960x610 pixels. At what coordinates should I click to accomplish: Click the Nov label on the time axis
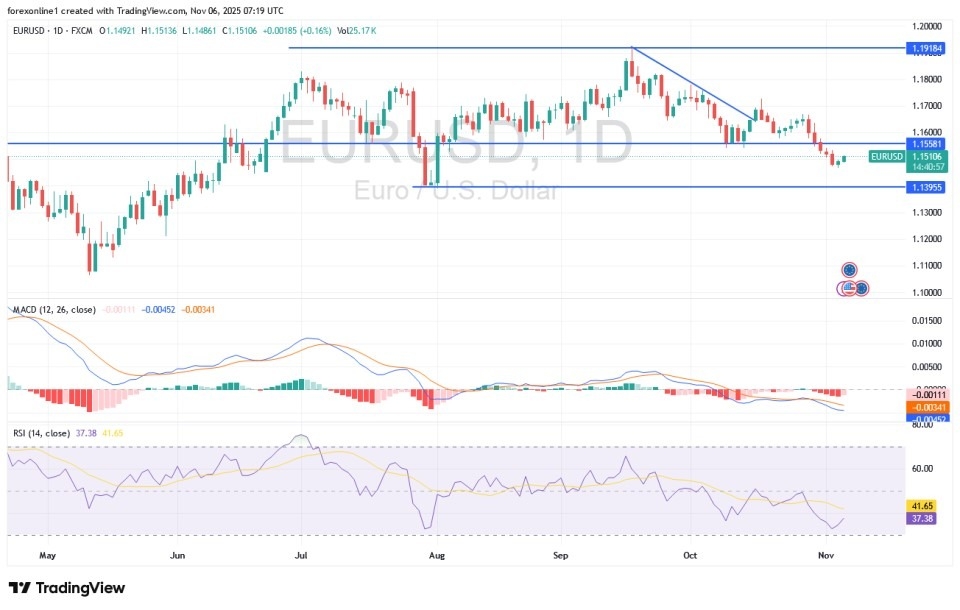click(825, 555)
